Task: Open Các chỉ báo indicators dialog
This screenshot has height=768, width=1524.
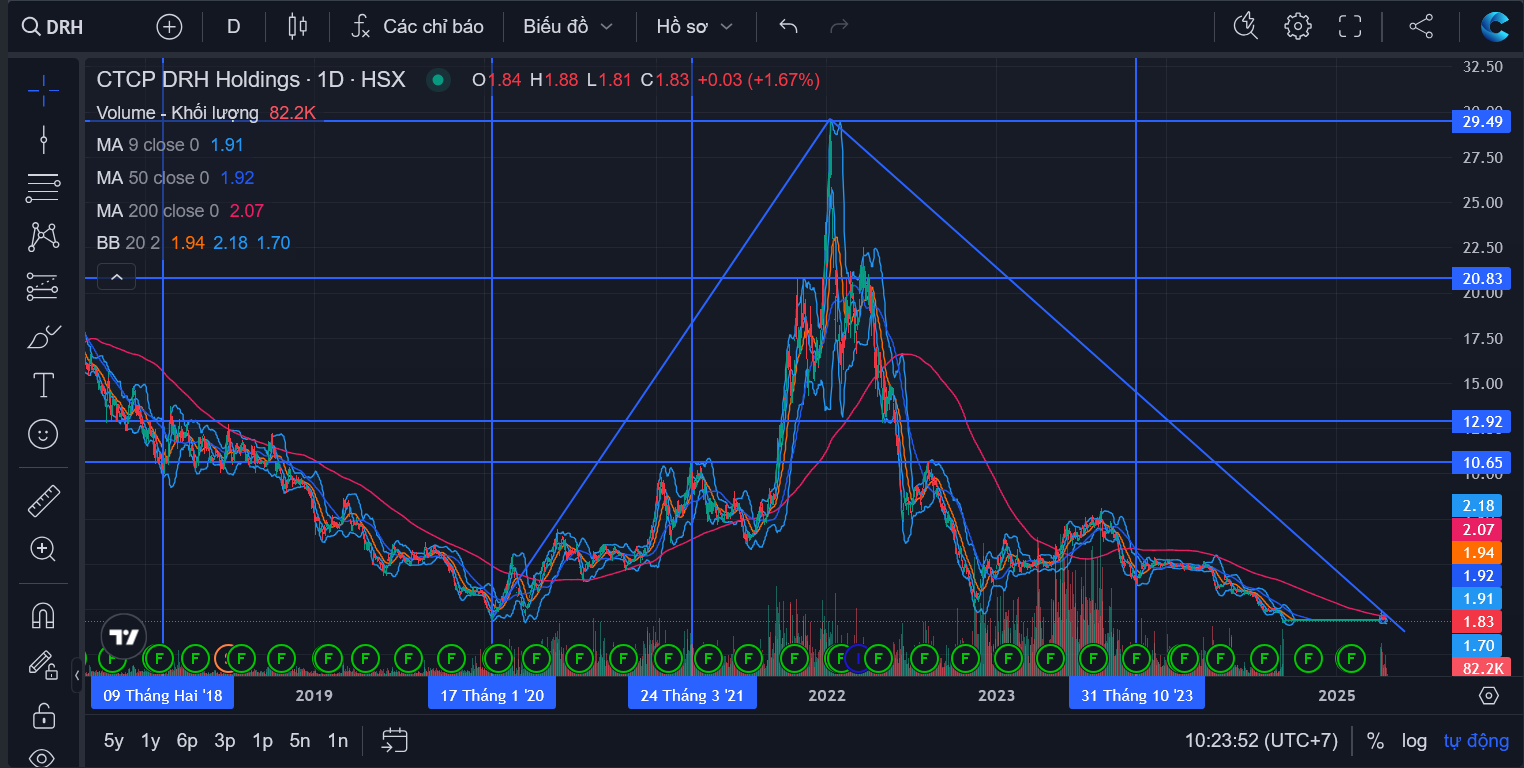Action: (418, 27)
